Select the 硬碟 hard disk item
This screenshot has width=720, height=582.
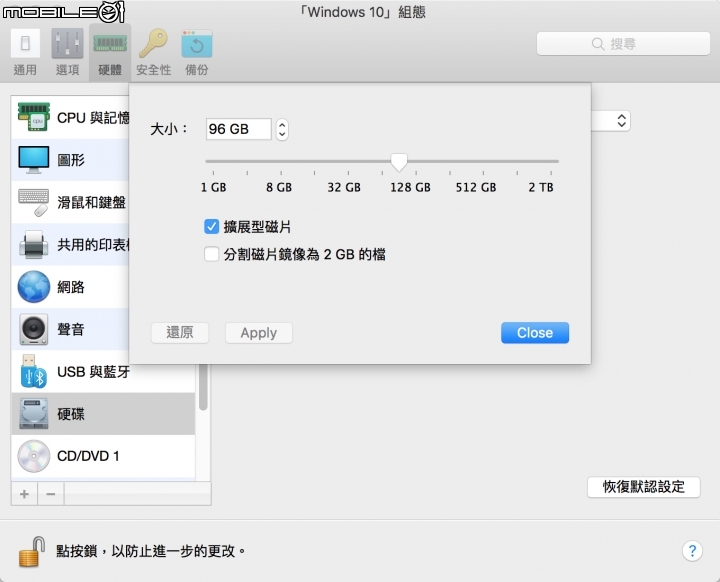(103, 413)
